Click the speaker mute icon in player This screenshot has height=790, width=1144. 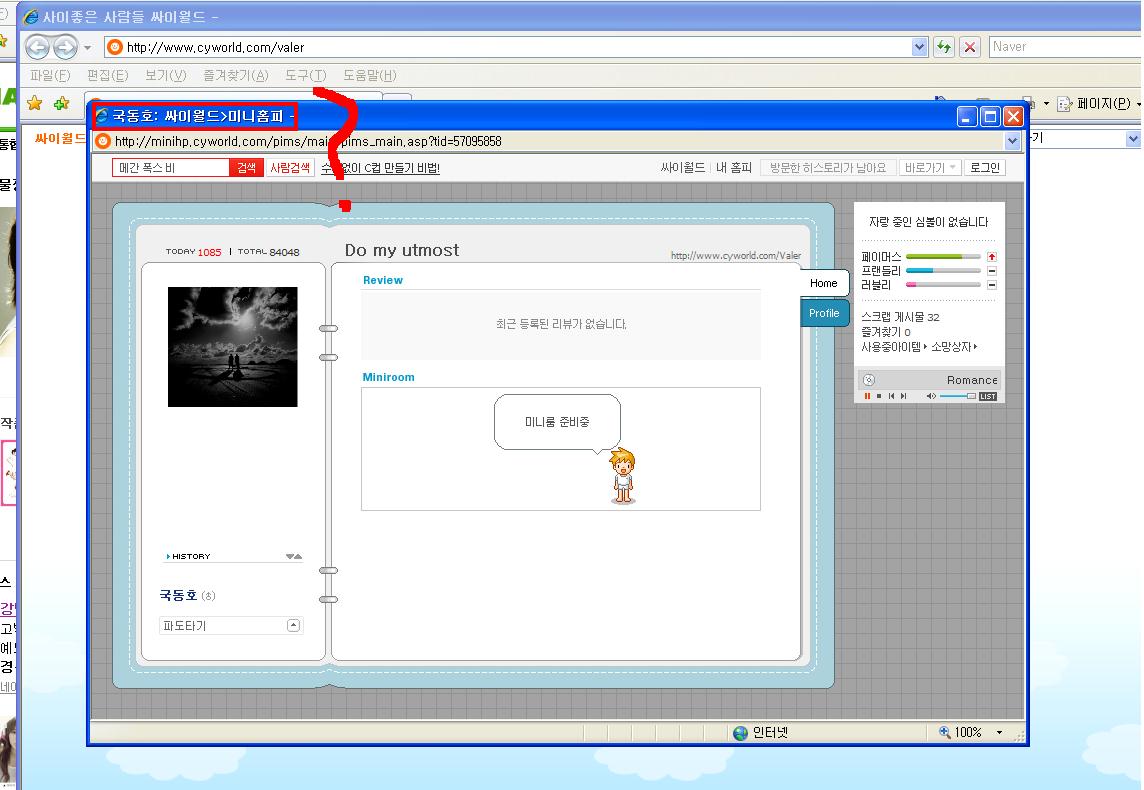coord(930,397)
